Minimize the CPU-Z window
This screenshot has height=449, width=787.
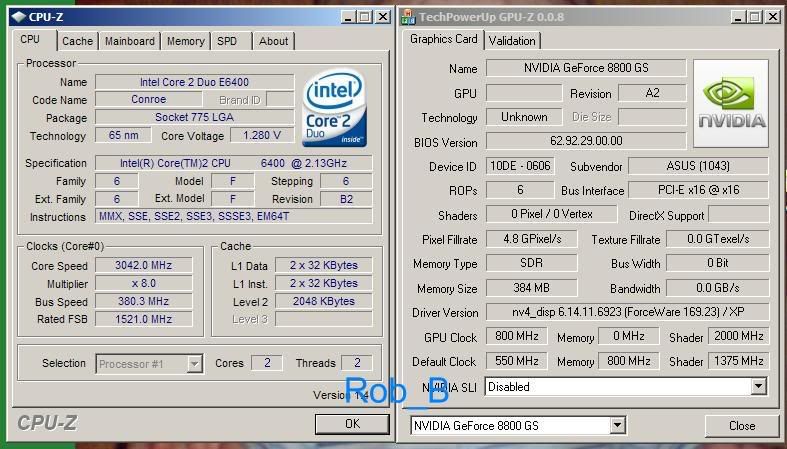click(x=347, y=16)
